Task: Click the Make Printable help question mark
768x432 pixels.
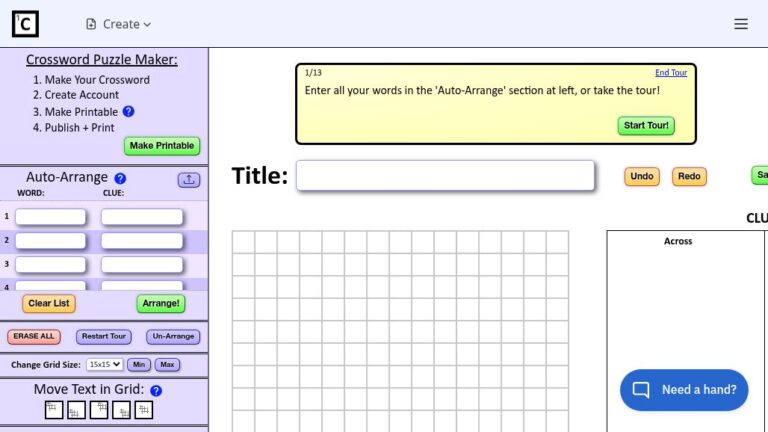Action: tap(128, 112)
